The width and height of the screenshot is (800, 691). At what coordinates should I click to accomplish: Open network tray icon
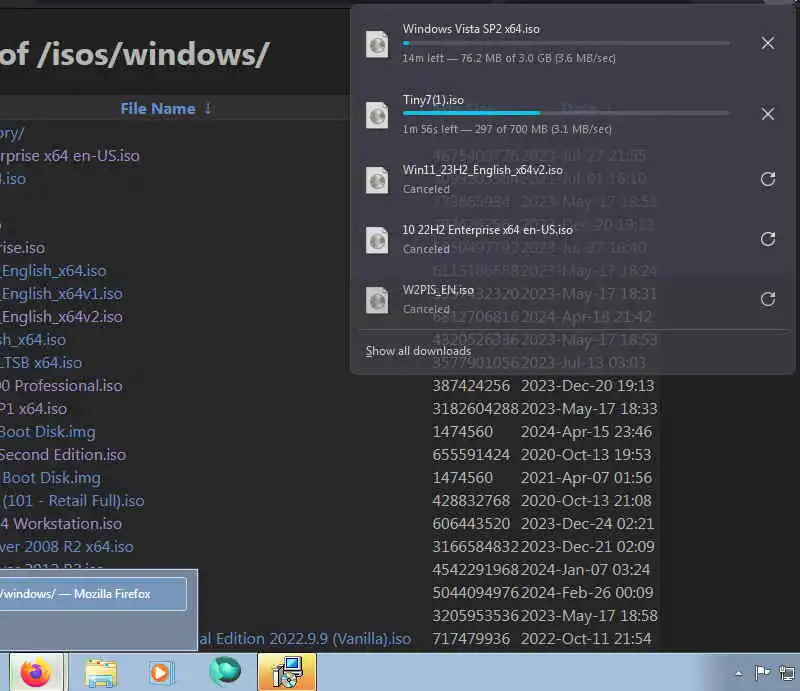coord(787,673)
